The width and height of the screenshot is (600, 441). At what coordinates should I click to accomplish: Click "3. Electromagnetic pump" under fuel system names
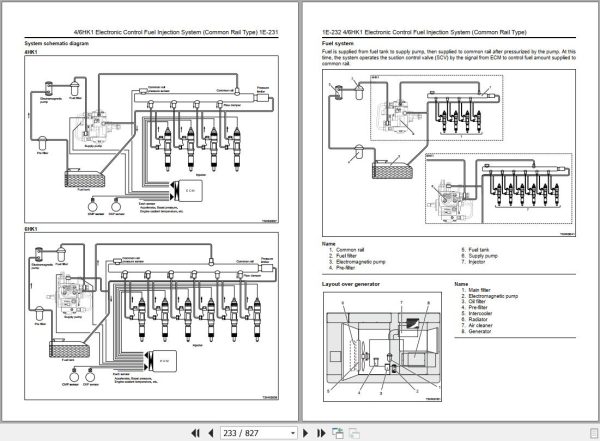357,262
